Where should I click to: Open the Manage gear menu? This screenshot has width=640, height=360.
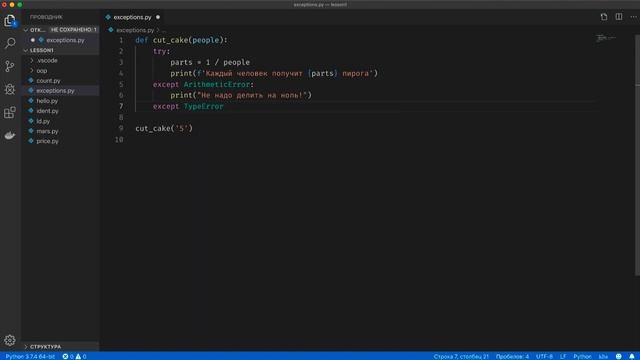pyautogui.click(x=10, y=340)
